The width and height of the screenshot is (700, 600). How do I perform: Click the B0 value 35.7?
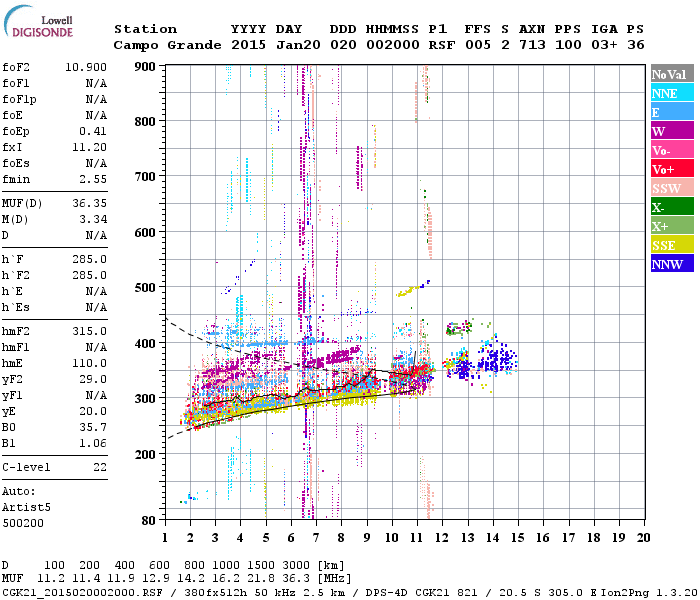pyautogui.click(x=93, y=428)
